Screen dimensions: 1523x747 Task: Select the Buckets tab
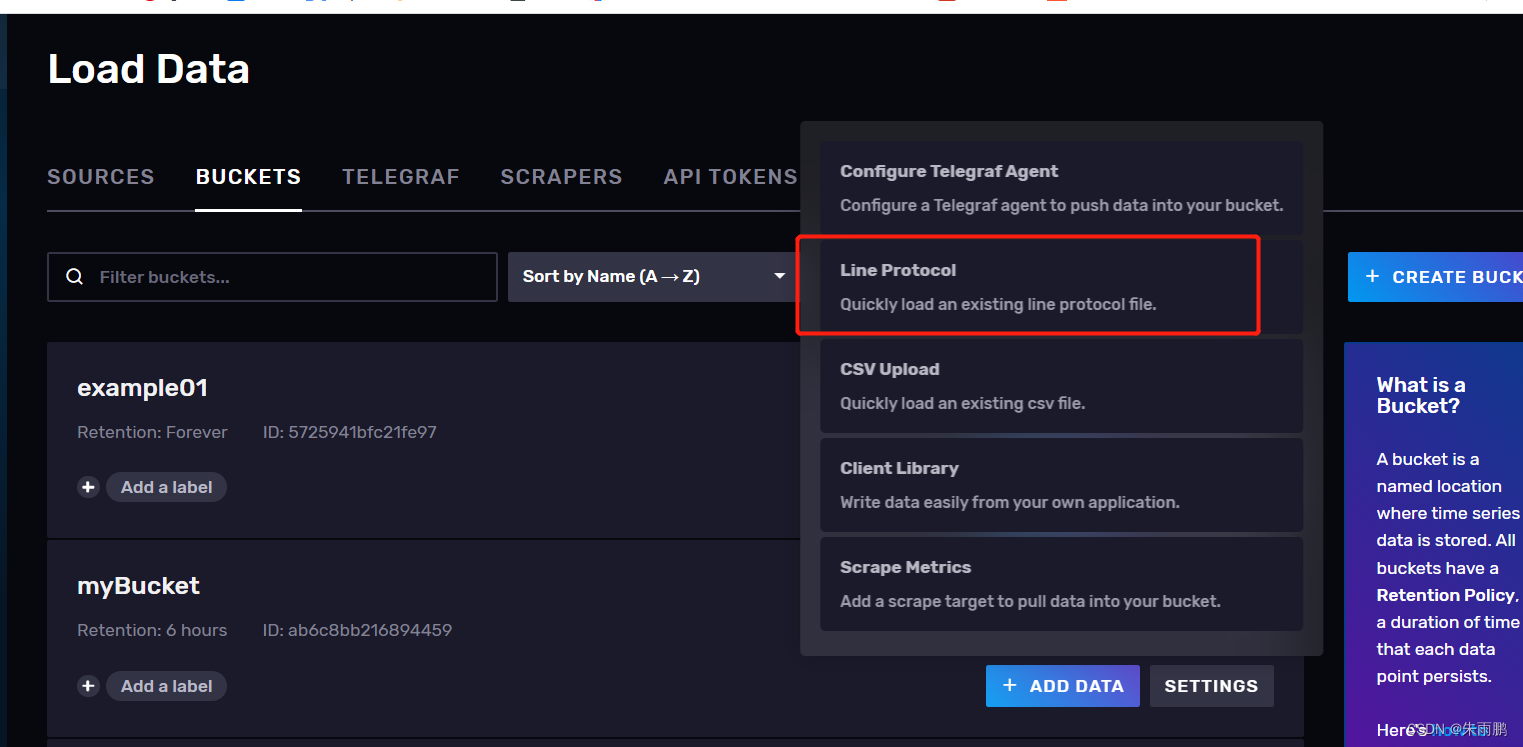tap(248, 177)
